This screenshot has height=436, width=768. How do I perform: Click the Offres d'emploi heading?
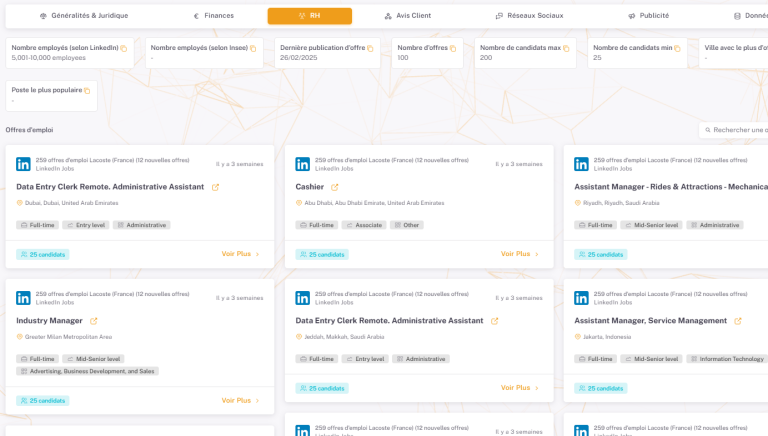29,130
